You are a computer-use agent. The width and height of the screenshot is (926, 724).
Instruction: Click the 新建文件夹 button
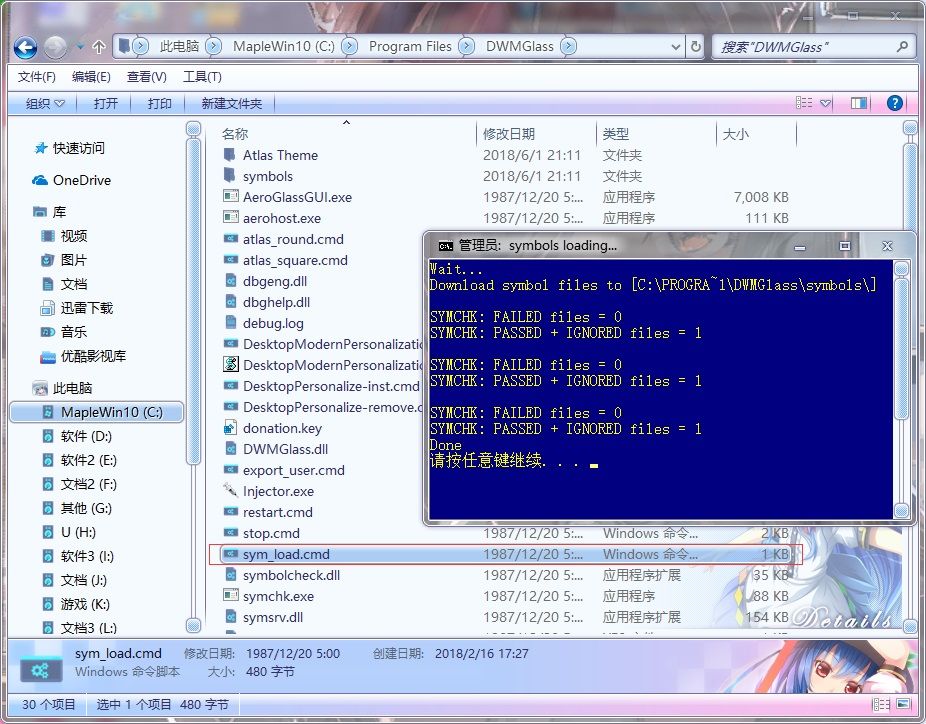232,103
